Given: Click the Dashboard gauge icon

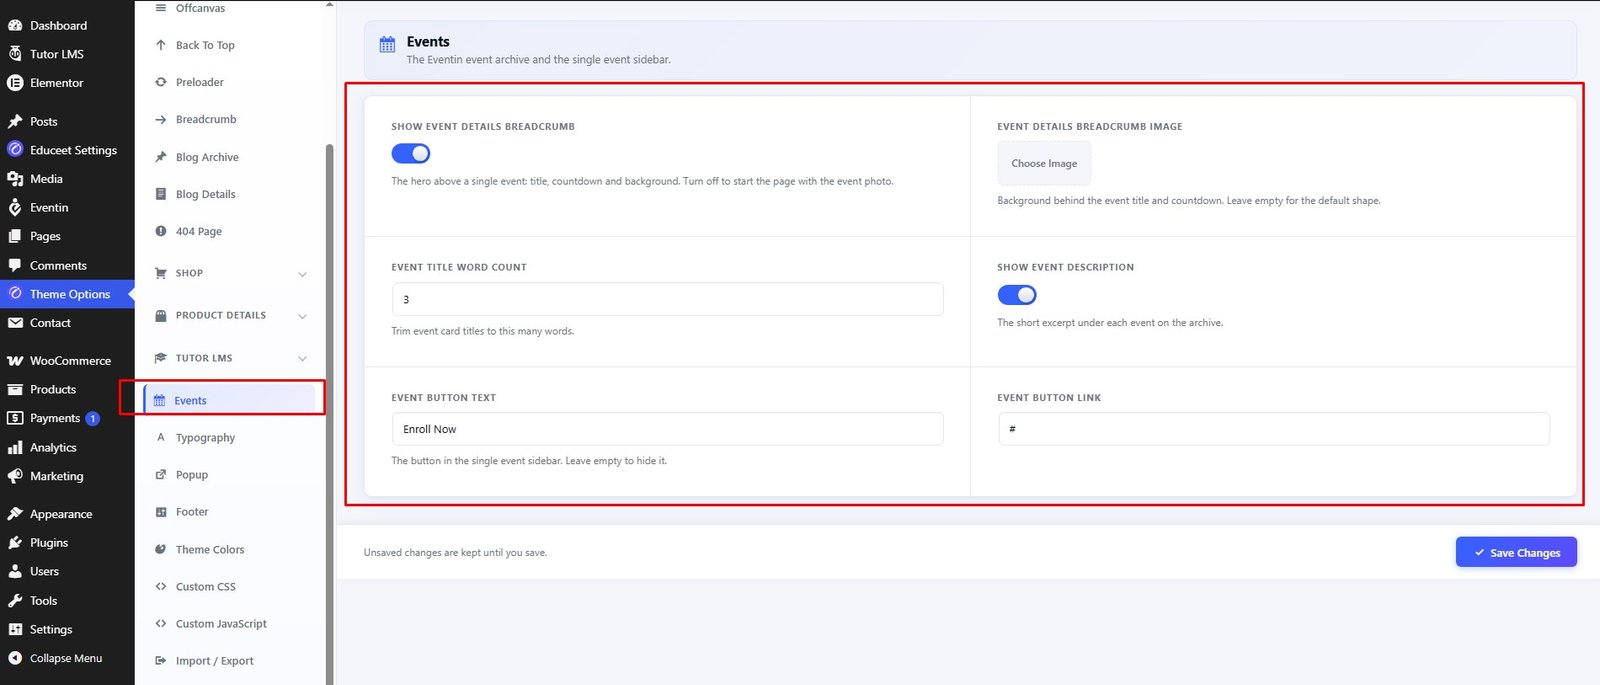Looking at the screenshot, I should [x=15, y=25].
